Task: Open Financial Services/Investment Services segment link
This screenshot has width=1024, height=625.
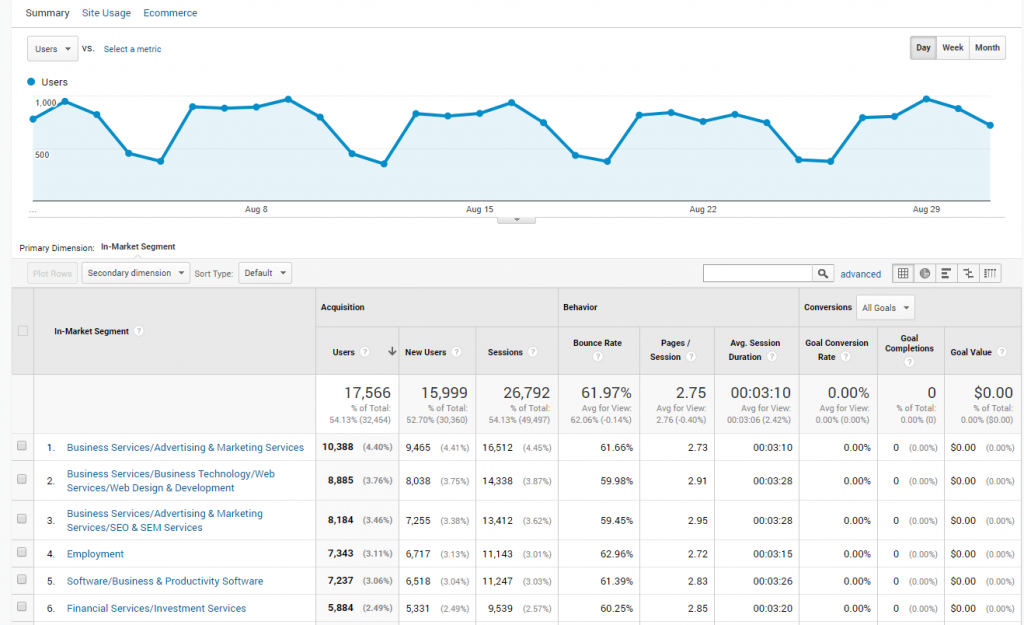Action: coord(156,608)
